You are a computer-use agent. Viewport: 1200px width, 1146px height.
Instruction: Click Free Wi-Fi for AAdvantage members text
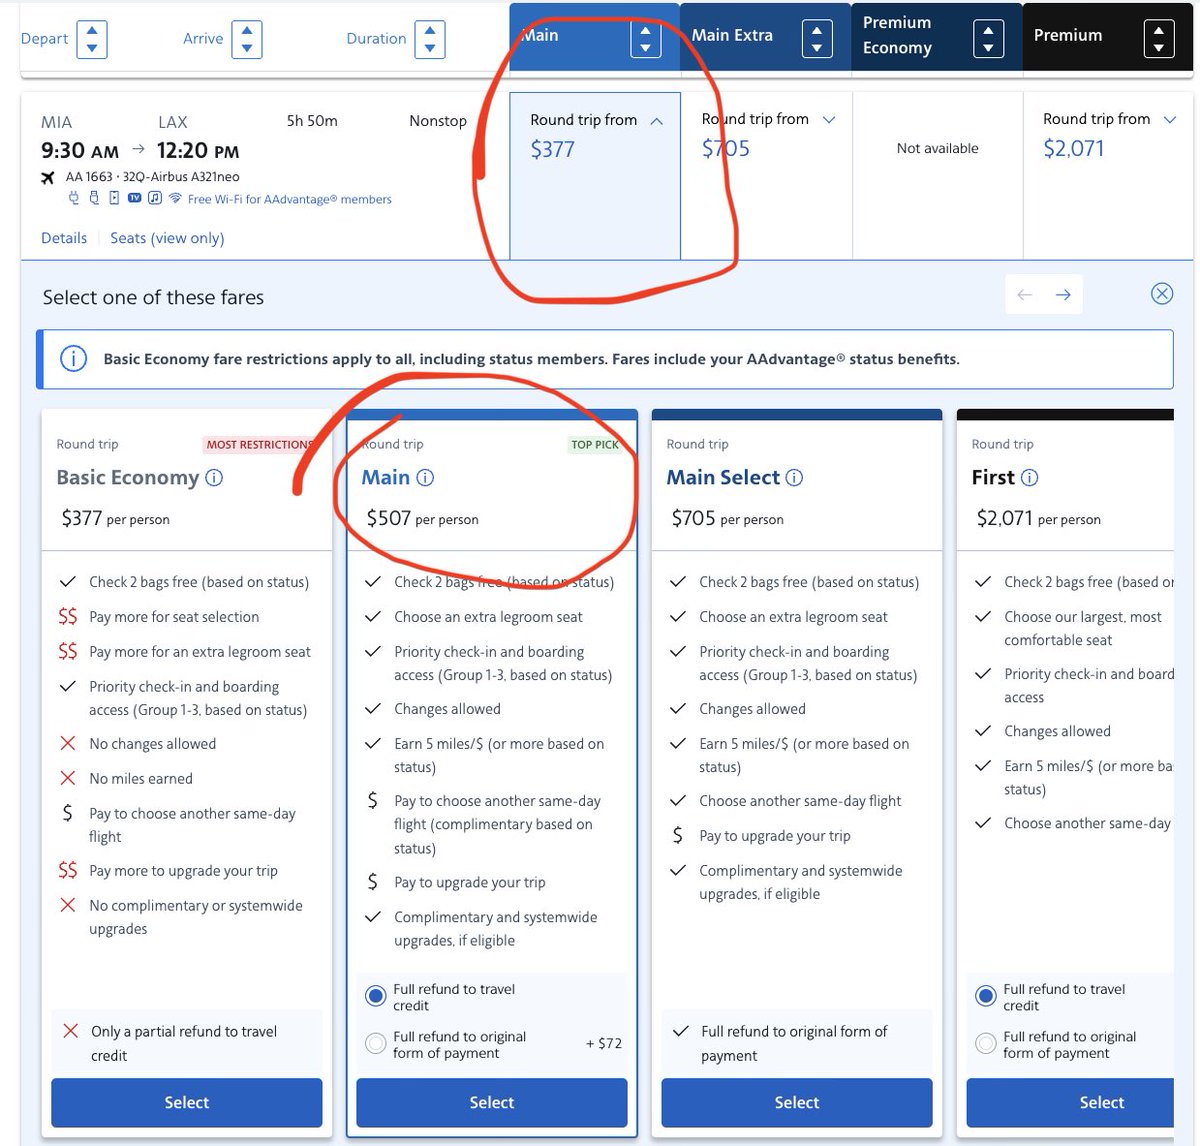[x=290, y=199]
